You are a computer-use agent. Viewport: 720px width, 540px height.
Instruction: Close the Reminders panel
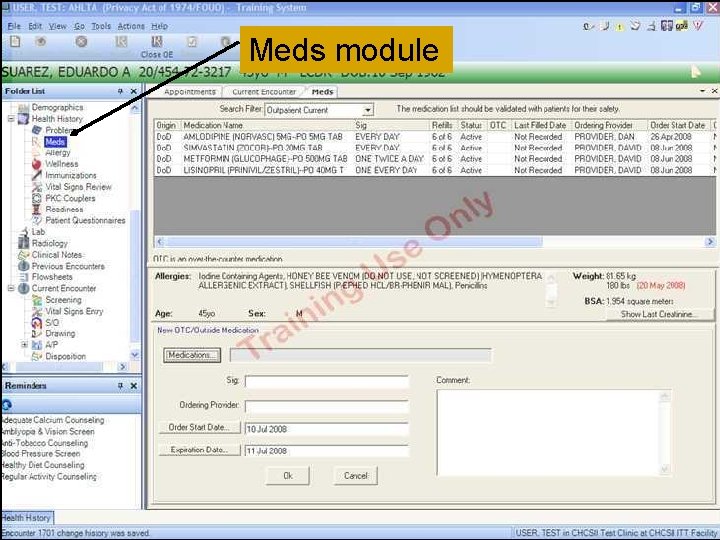click(x=134, y=386)
